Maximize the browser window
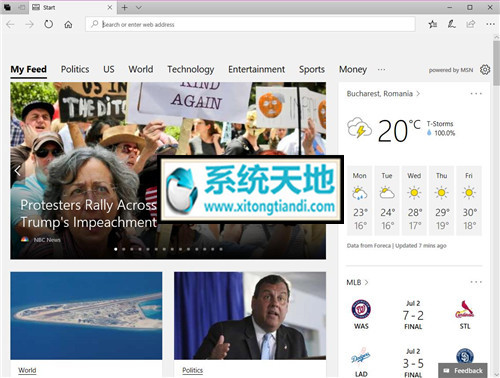This screenshot has width=500, height=378. pyautogui.click(x=470, y=7)
